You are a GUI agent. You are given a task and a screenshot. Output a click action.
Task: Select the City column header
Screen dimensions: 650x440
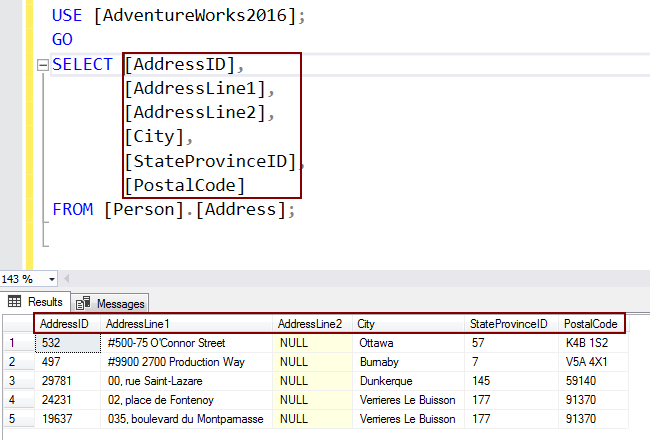coord(366,324)
